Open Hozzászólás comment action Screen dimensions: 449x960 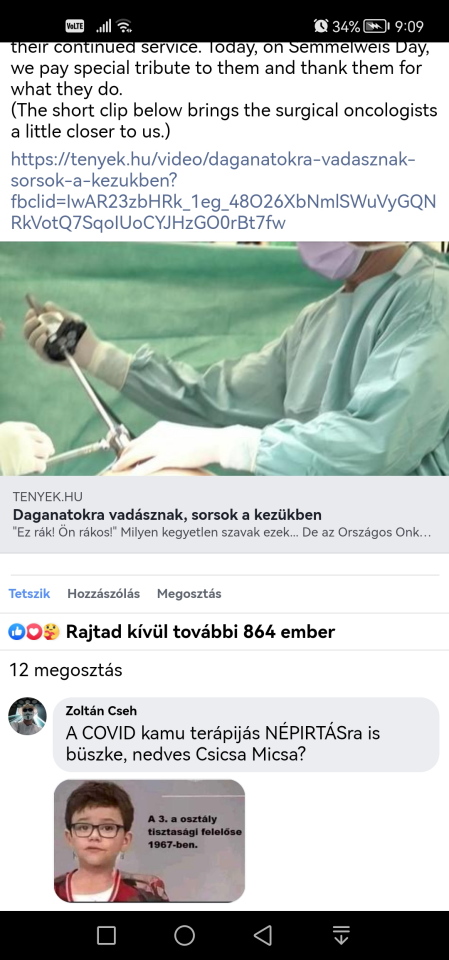104,593
